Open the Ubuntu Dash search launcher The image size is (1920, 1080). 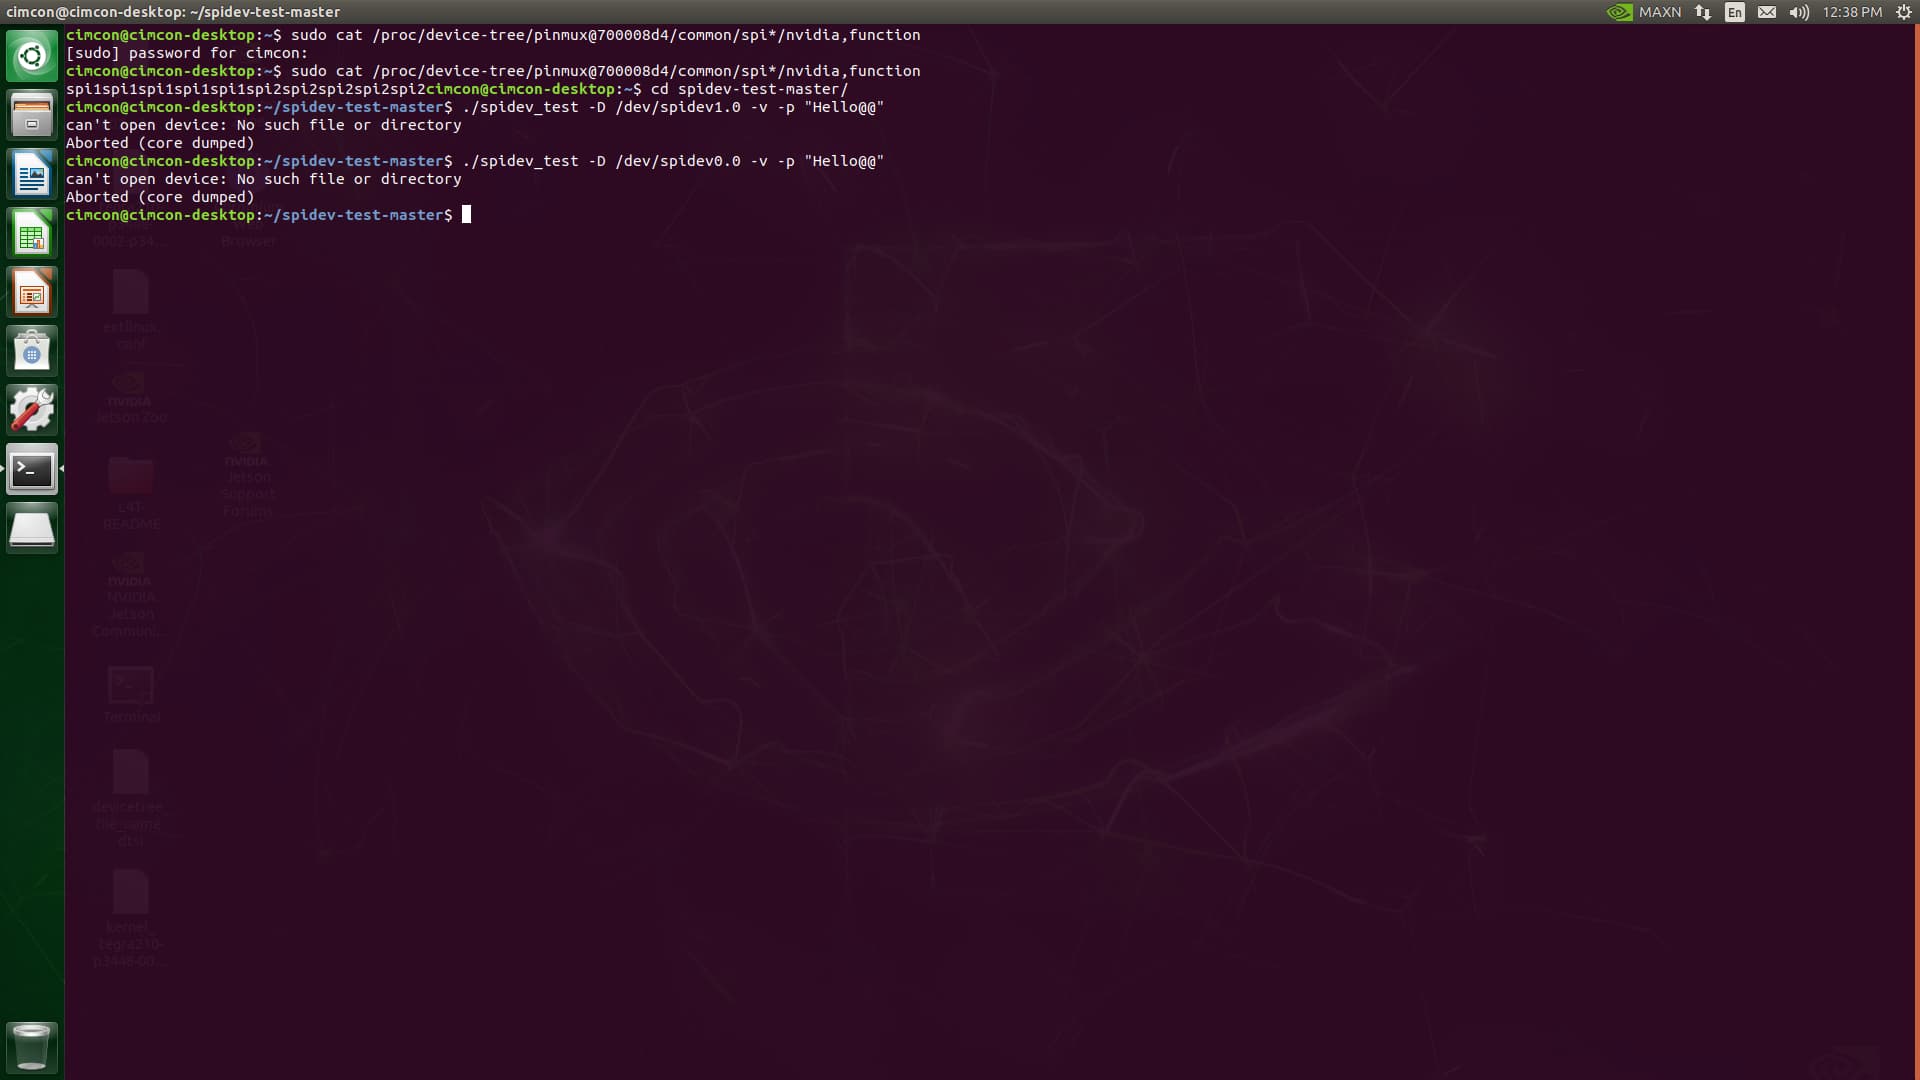click(32, 56)
